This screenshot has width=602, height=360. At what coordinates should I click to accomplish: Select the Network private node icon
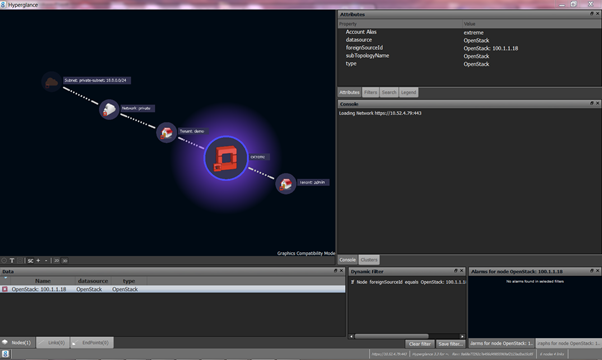[x=109, y=109]
